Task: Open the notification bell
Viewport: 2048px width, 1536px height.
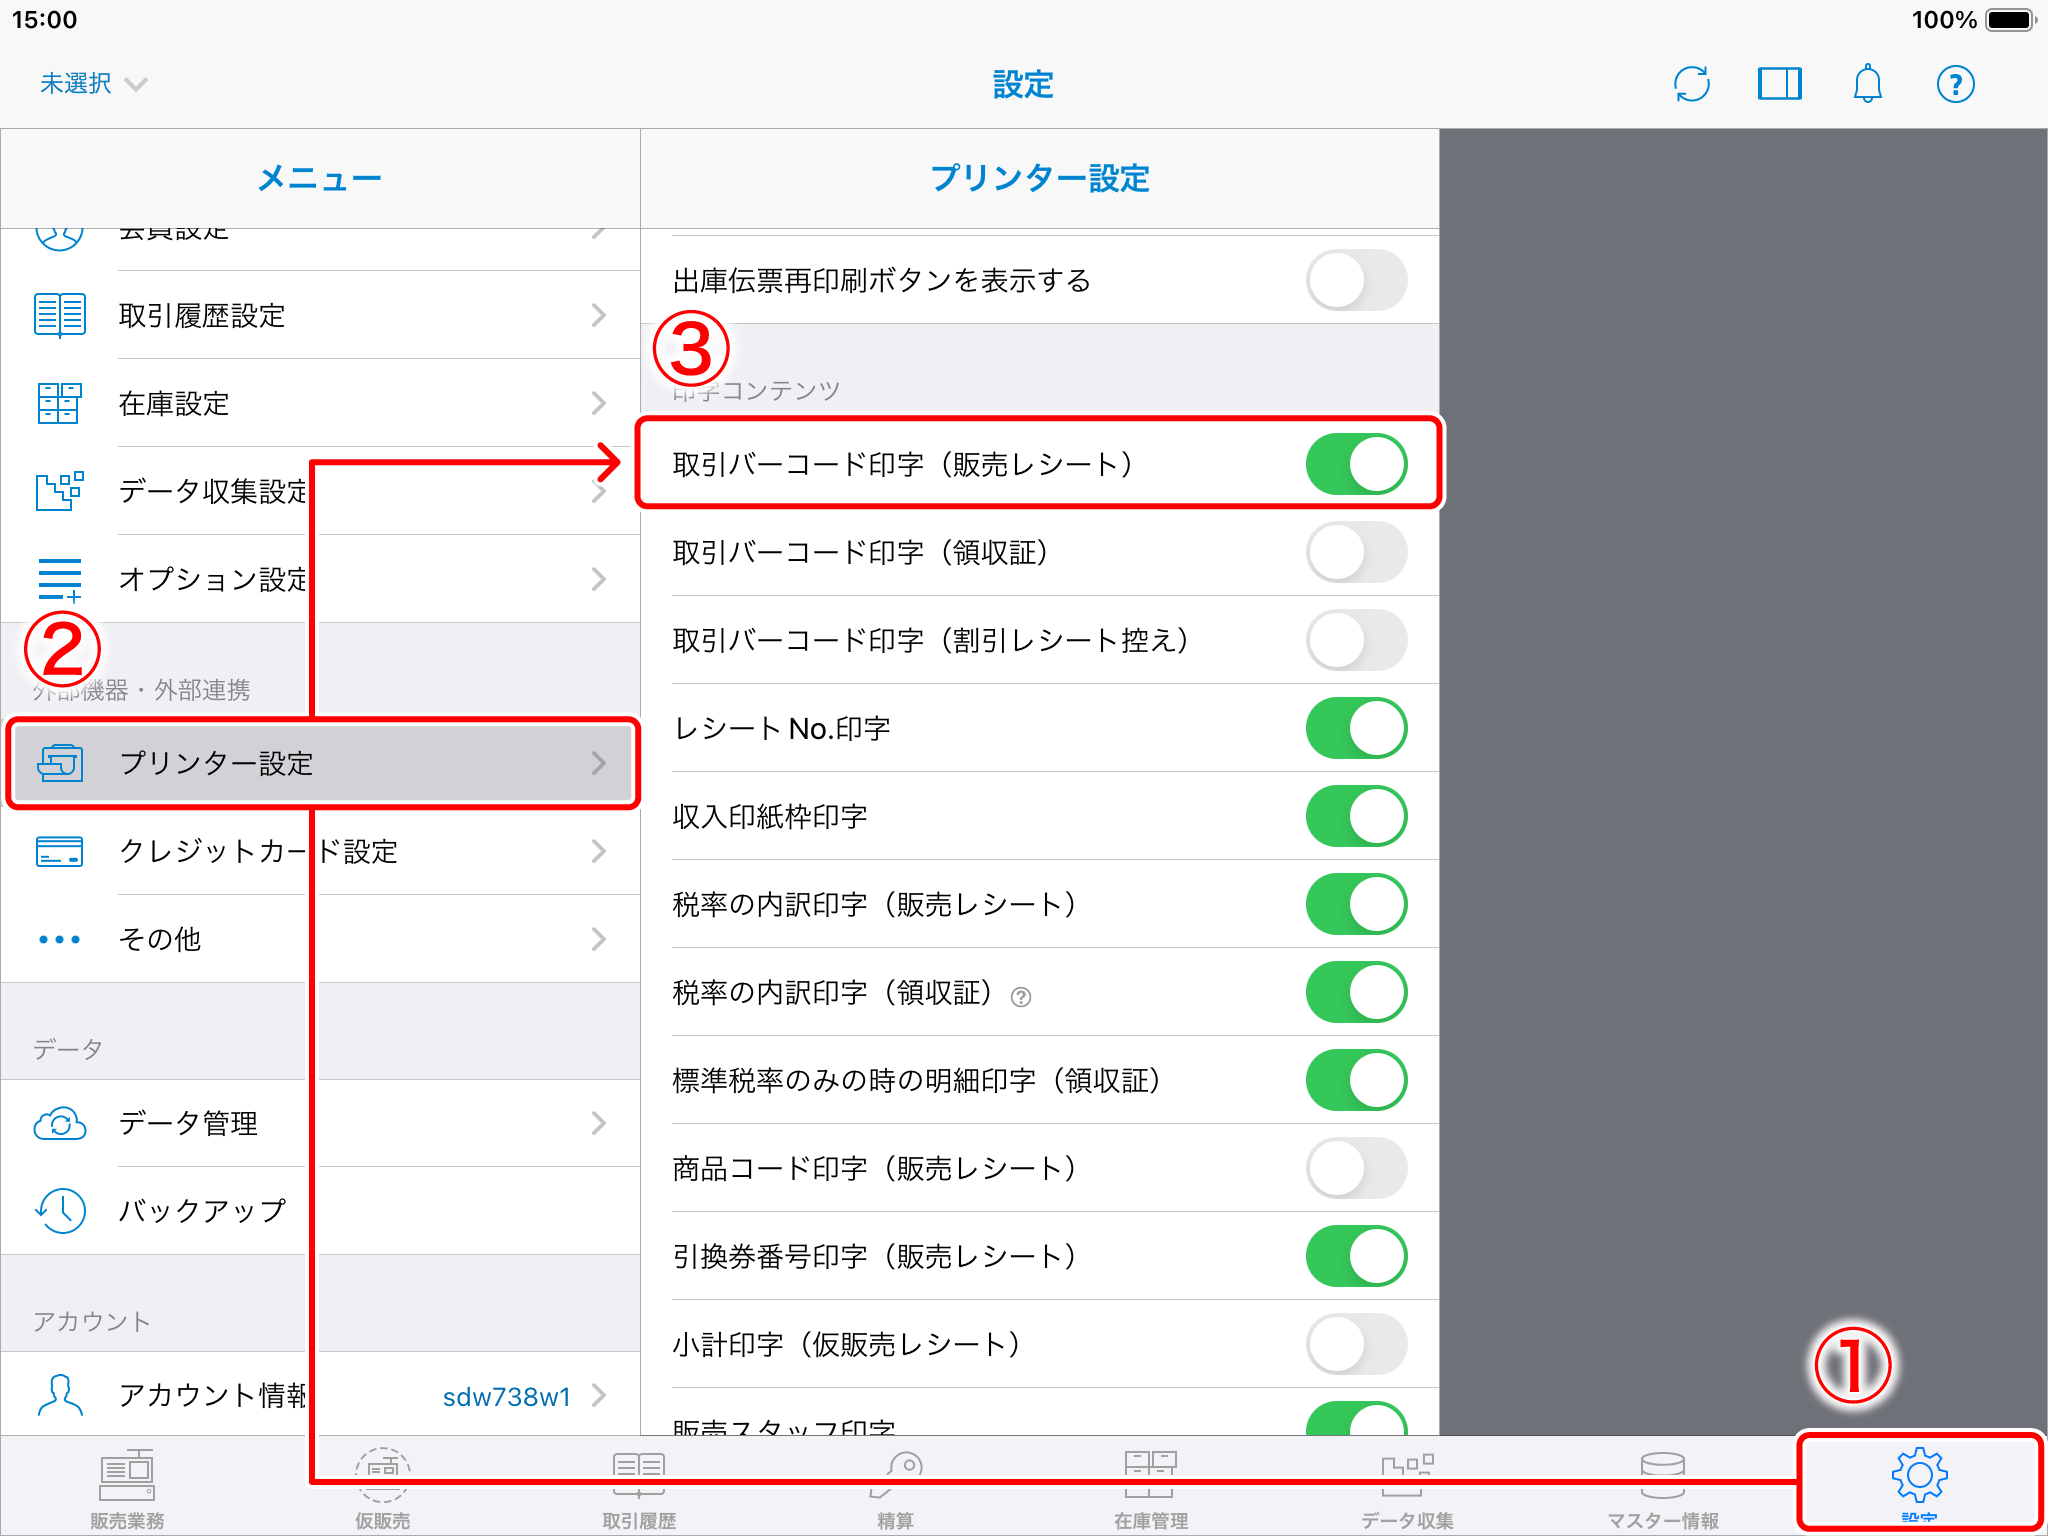Action: 1867,84
